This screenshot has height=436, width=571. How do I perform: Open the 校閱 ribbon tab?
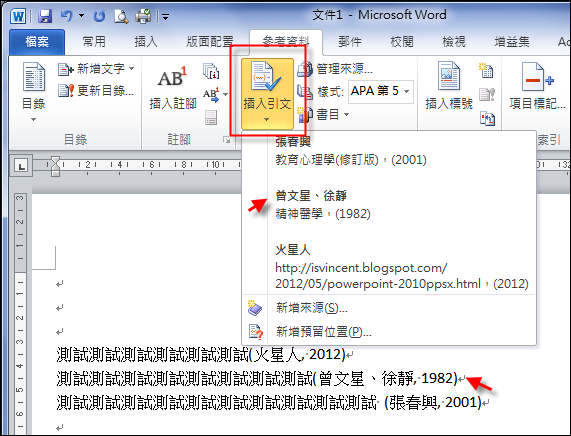(402, 42)
